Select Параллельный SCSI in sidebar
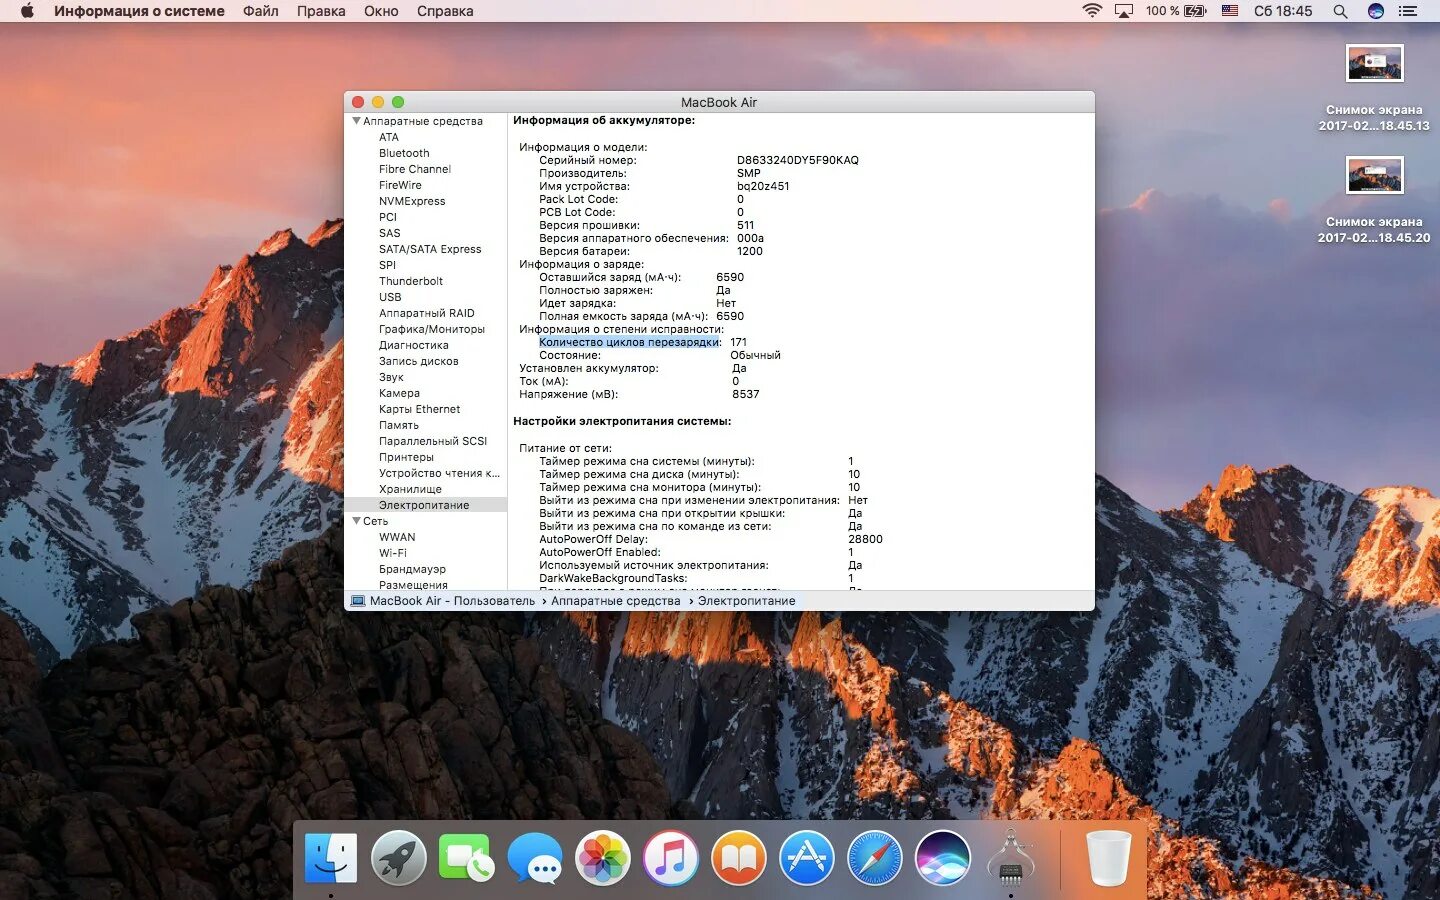The image size is (1440, 900). pyautogui.click(x=433, y=441)
